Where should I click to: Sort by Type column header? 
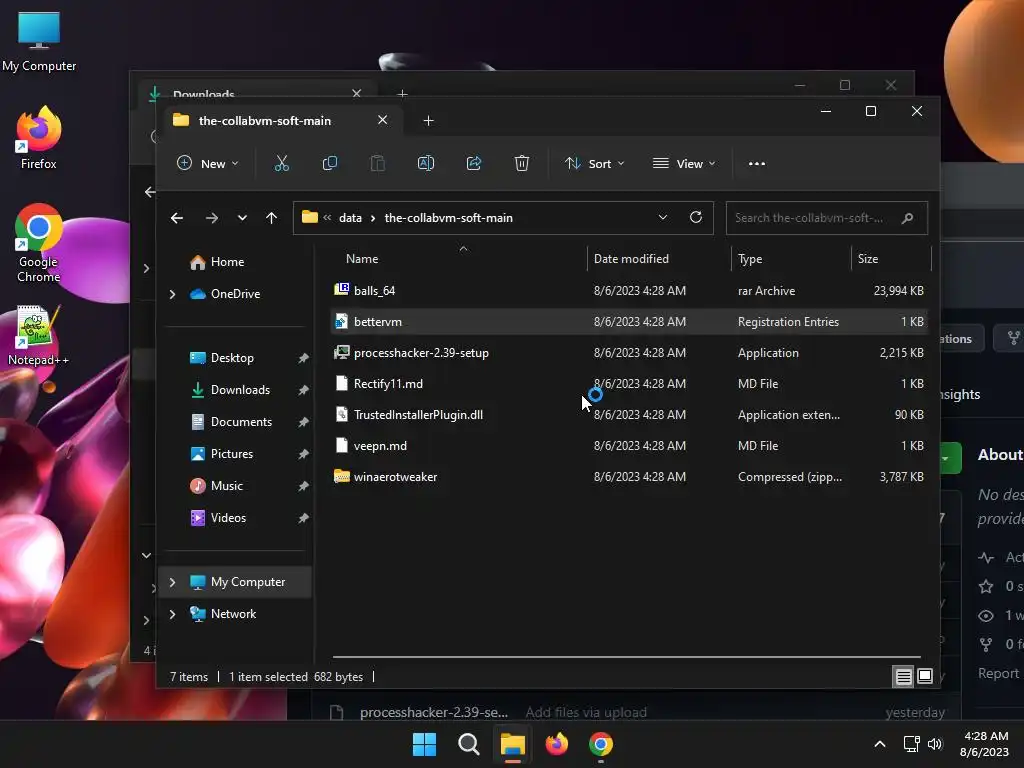coord(750,259)
